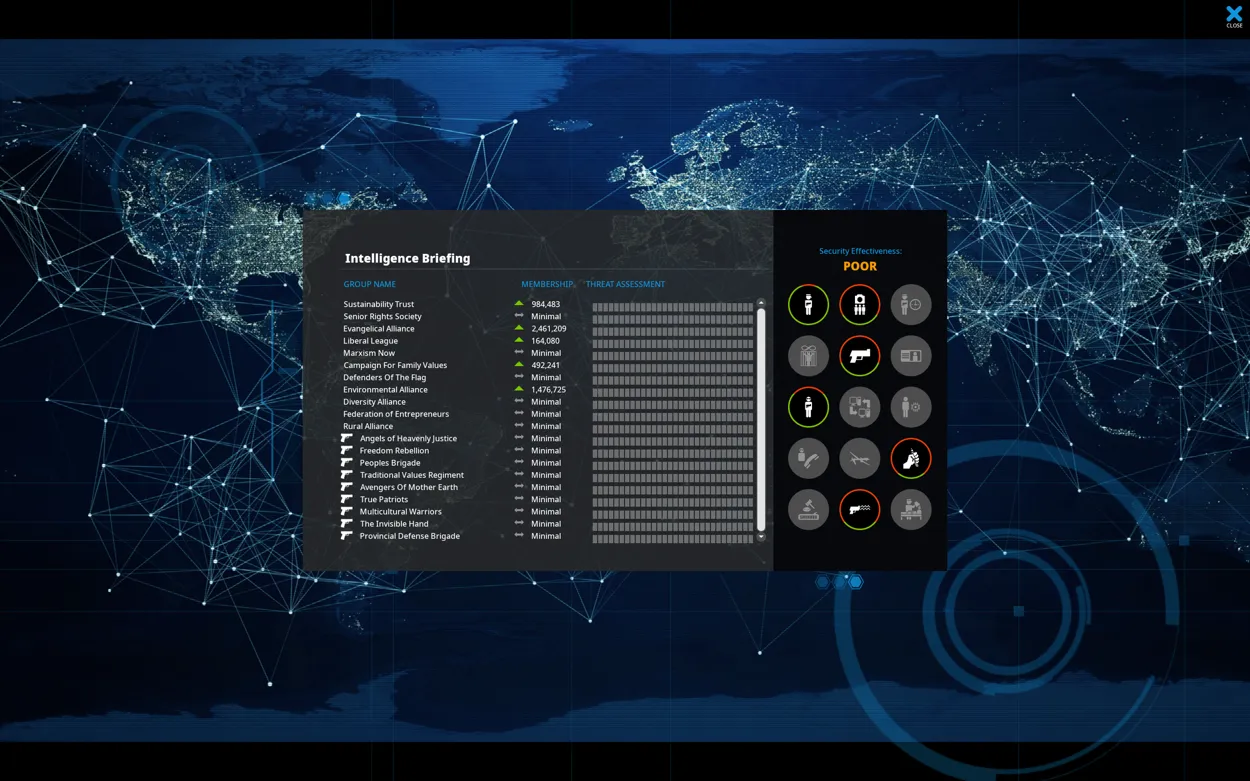Click the officer with clock icon
The height and width of the screenshot is (781, 1250).
pyautogui.click(x=910, y=305)
